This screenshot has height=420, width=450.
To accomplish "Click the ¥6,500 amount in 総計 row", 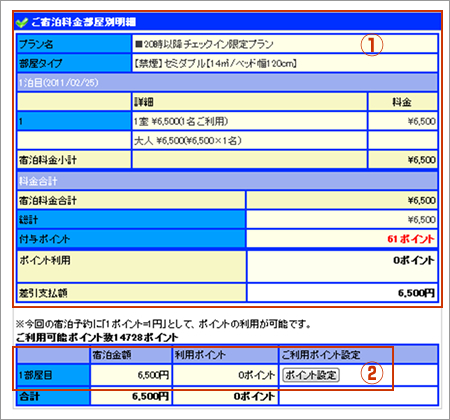I will [421, 220].
